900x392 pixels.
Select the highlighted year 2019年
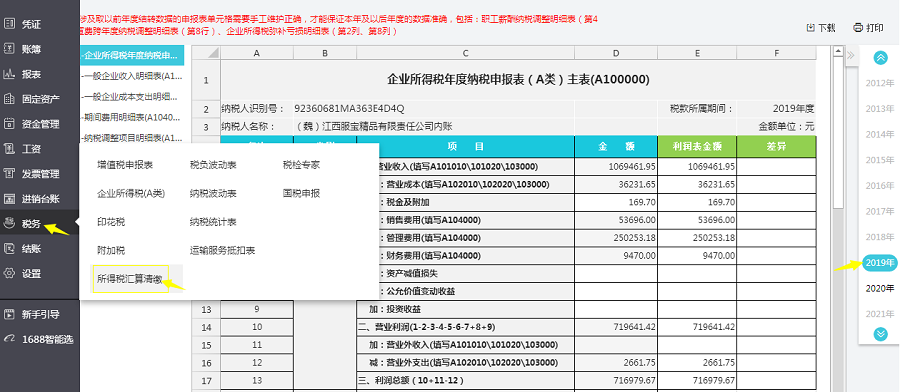880,263
